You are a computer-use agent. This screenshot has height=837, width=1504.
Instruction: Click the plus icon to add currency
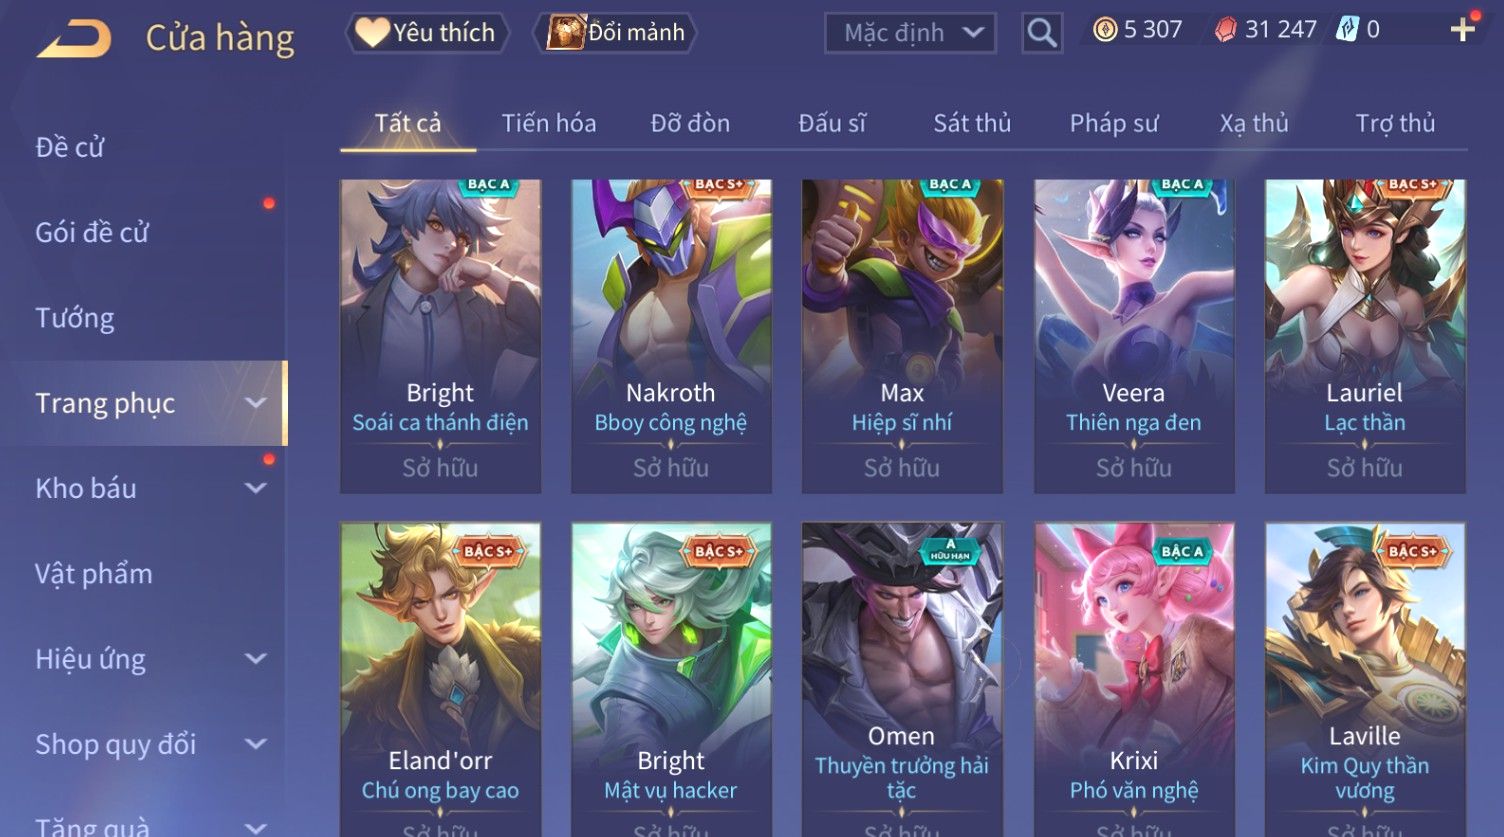click(1462, 30)
